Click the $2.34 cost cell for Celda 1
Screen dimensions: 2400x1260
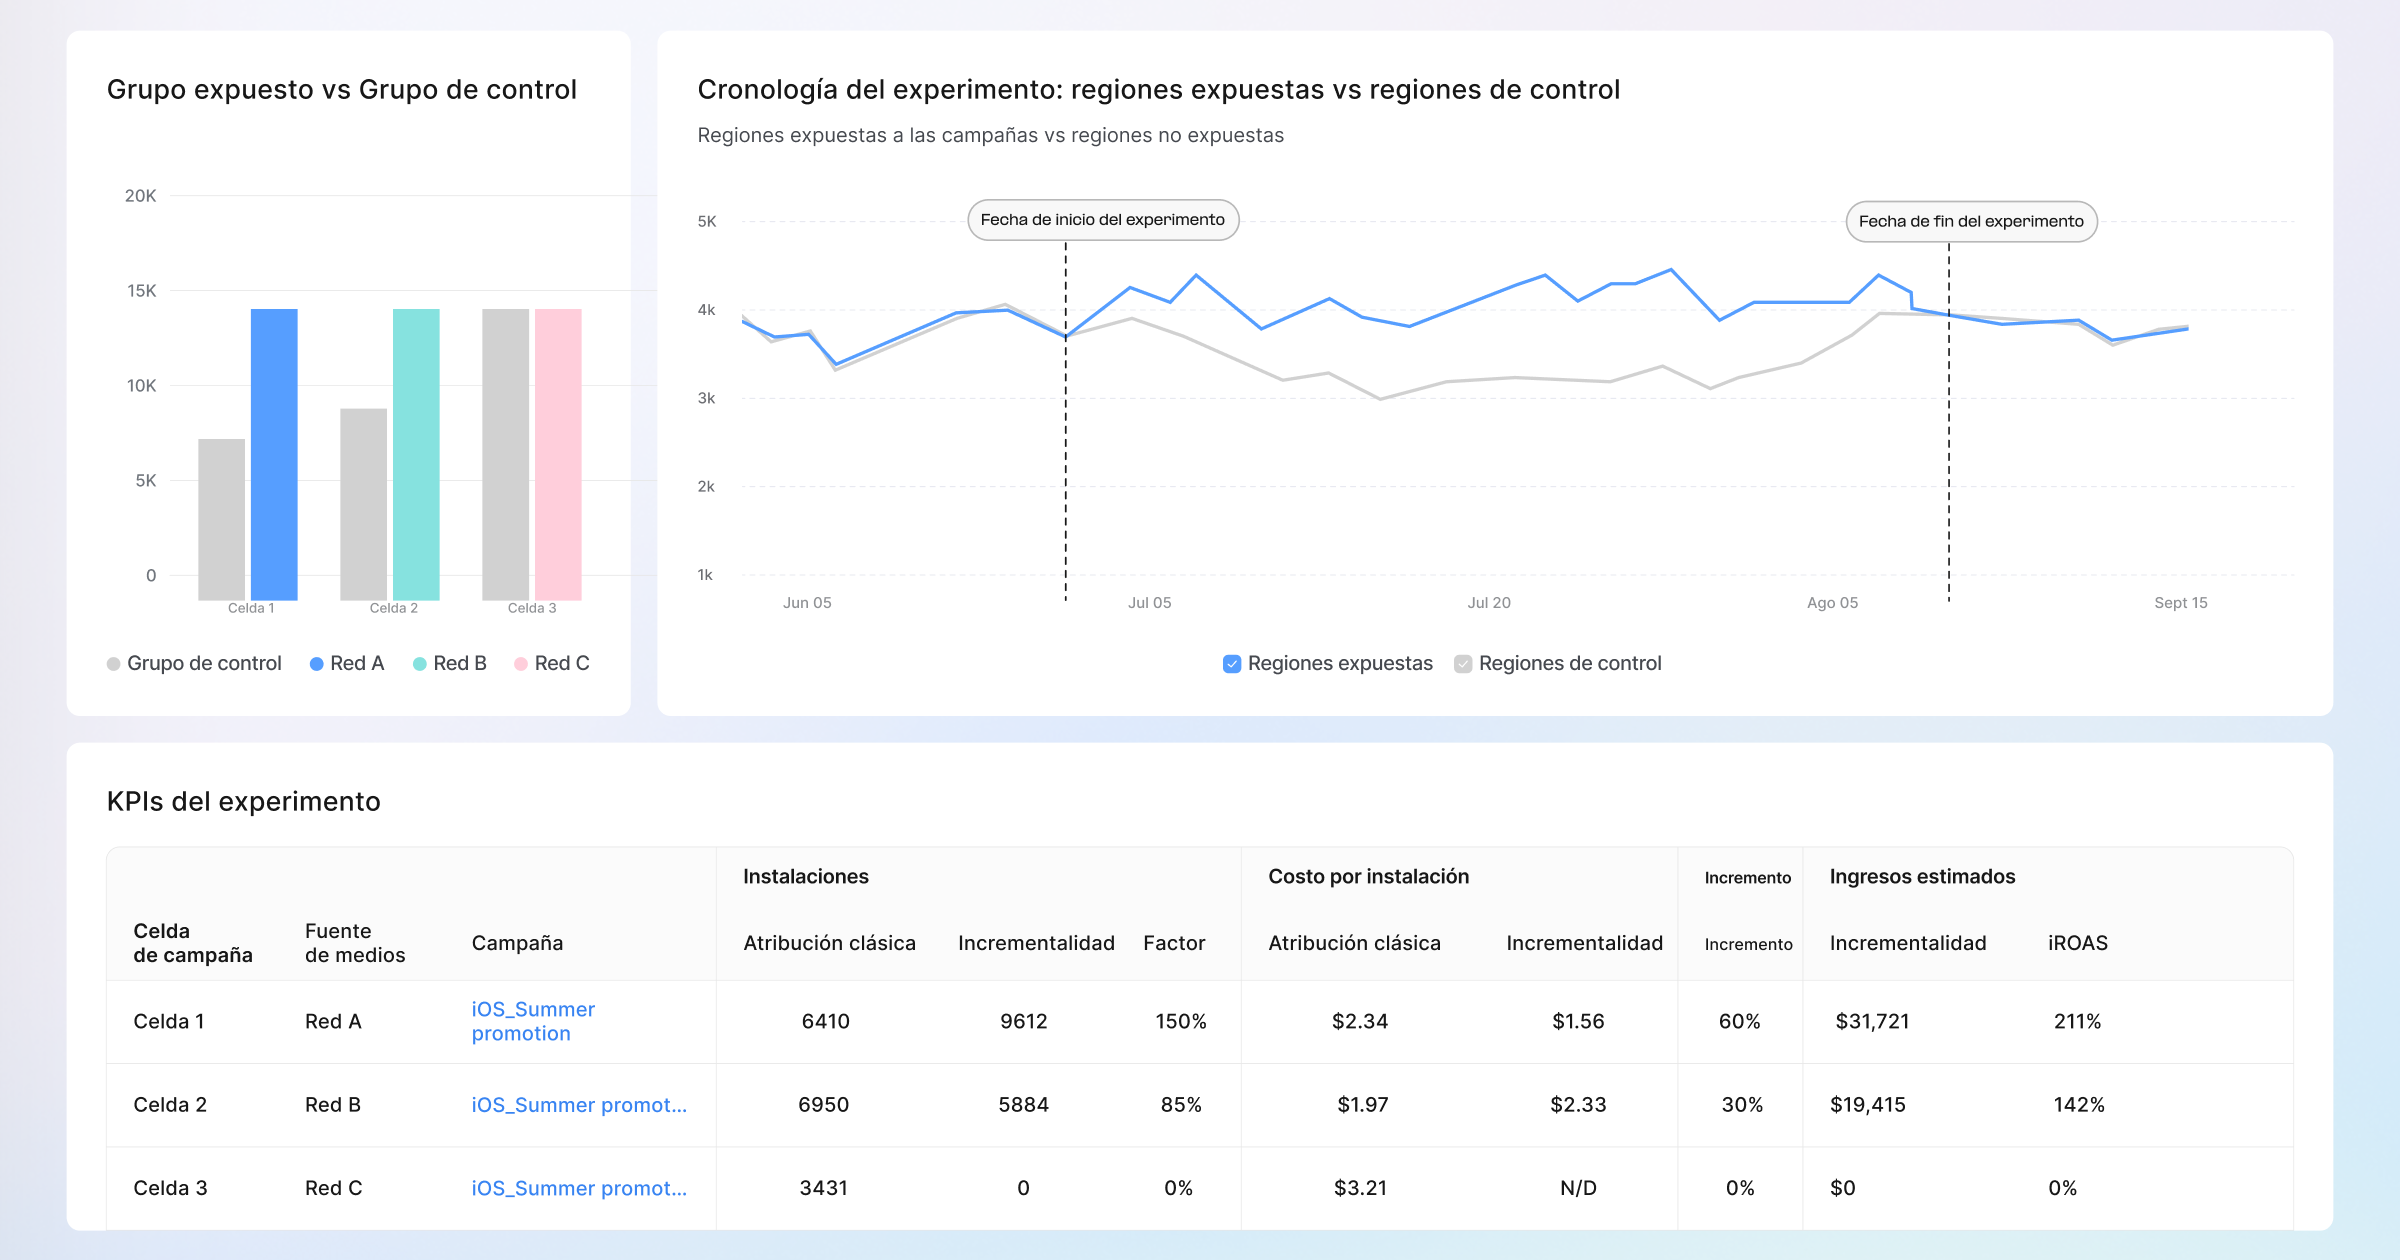[1360, 1021]
